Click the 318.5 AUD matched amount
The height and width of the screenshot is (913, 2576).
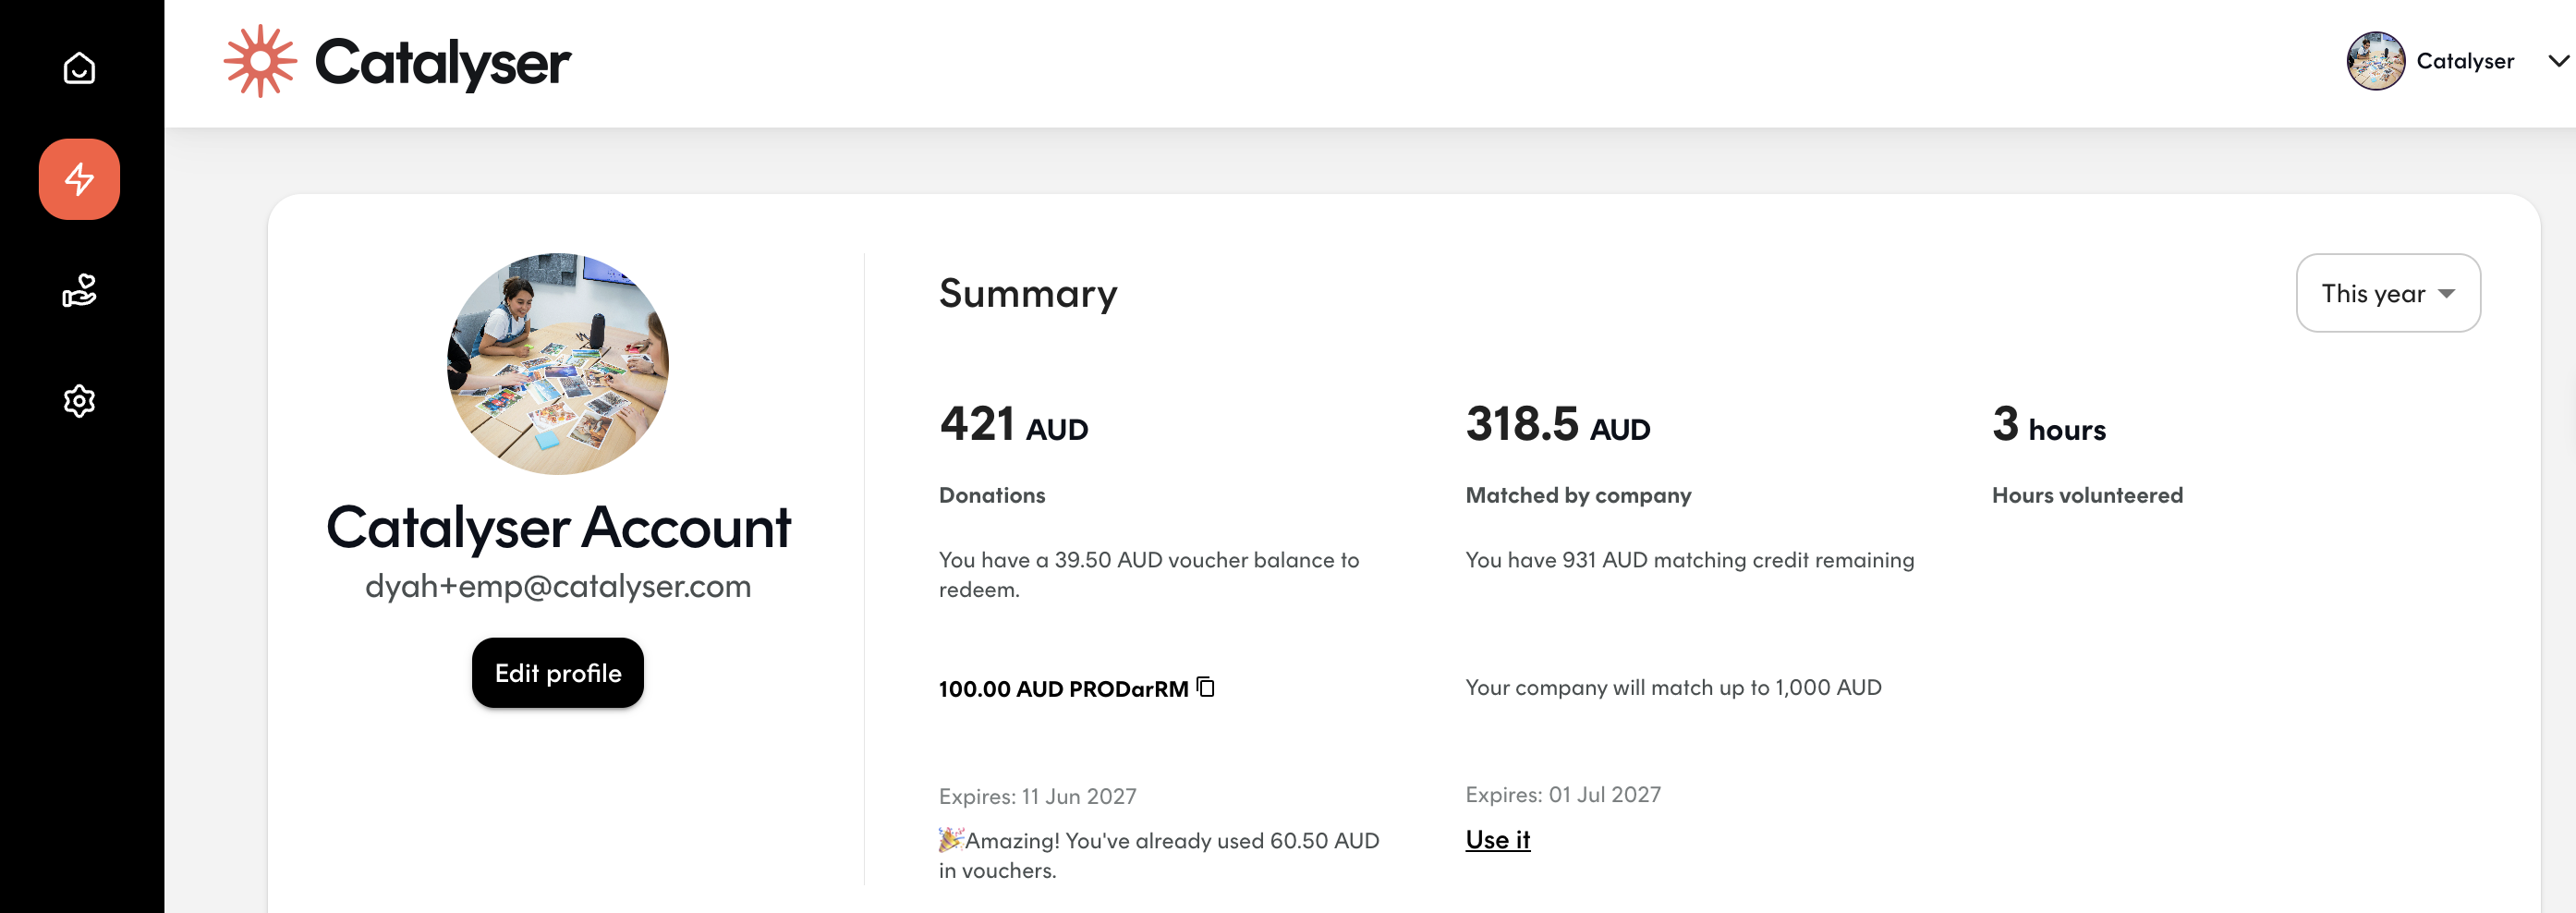pyautogui.click(x=1558, y=424)
